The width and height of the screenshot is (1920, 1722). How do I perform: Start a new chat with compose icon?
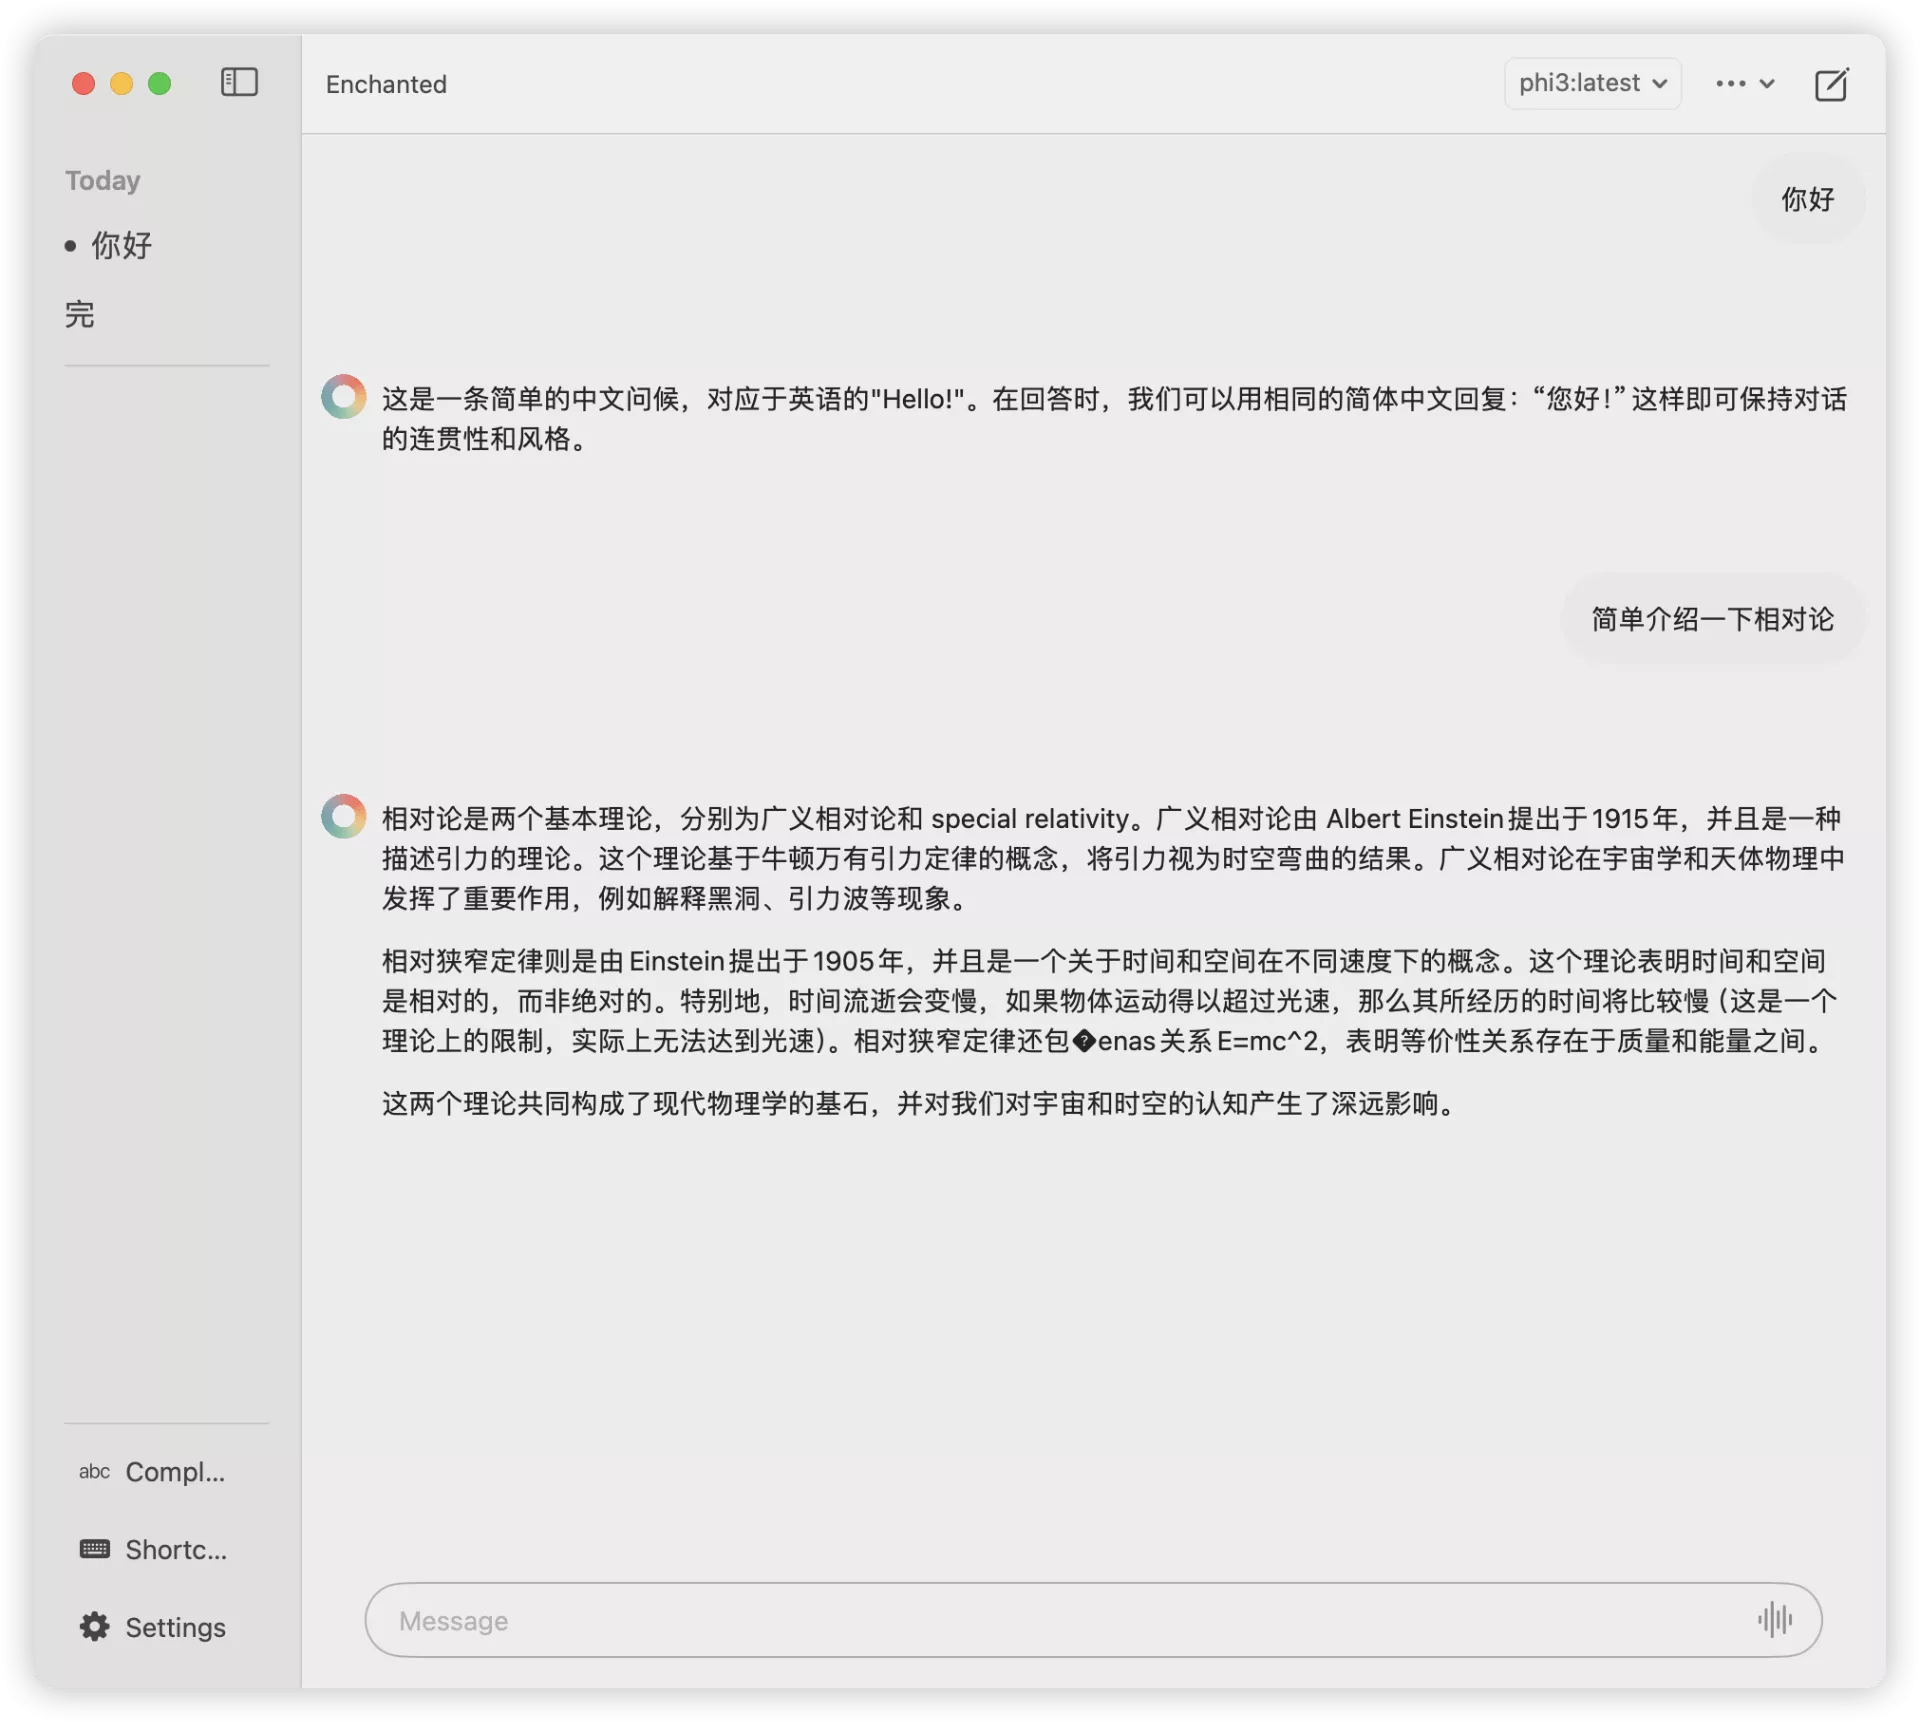[x=1831, y=84]
